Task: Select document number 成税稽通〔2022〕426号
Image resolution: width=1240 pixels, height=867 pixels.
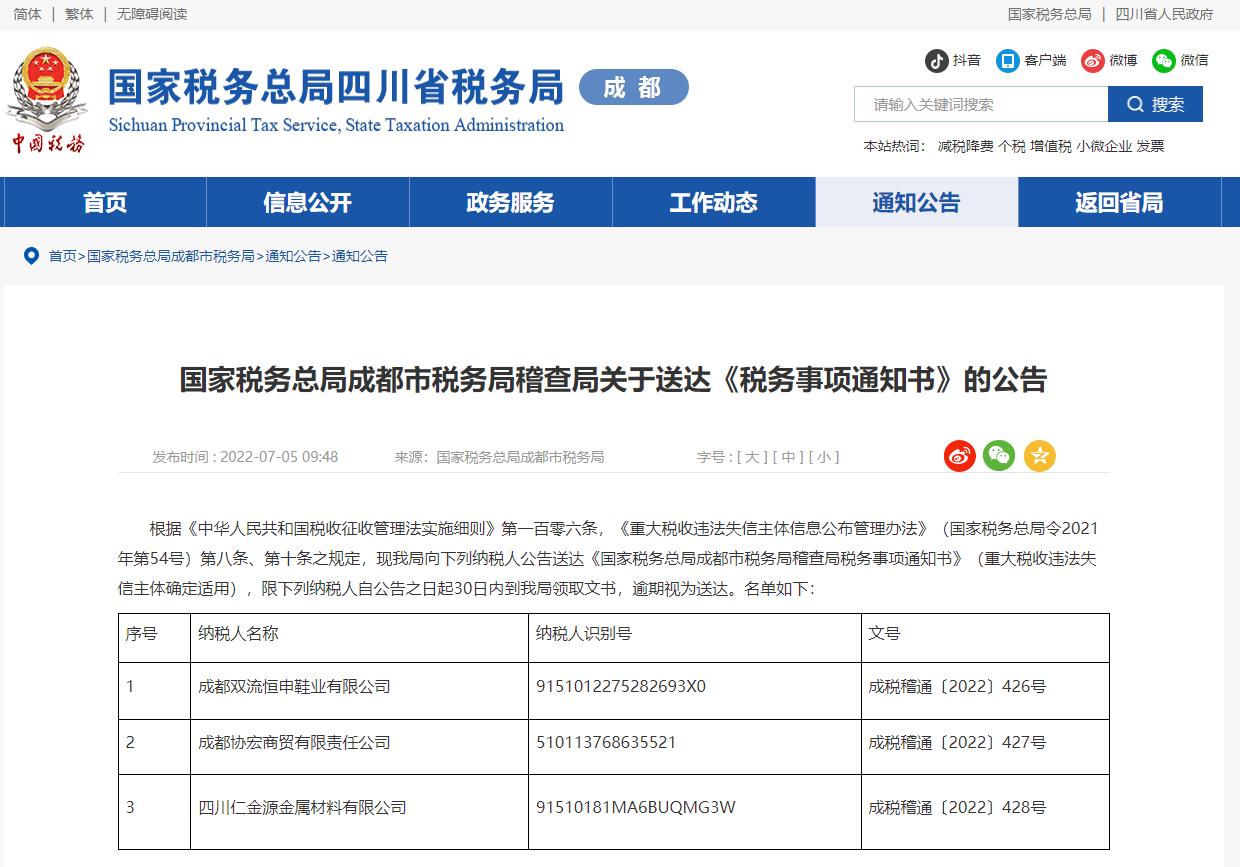Action: click(x=957, y=687)
